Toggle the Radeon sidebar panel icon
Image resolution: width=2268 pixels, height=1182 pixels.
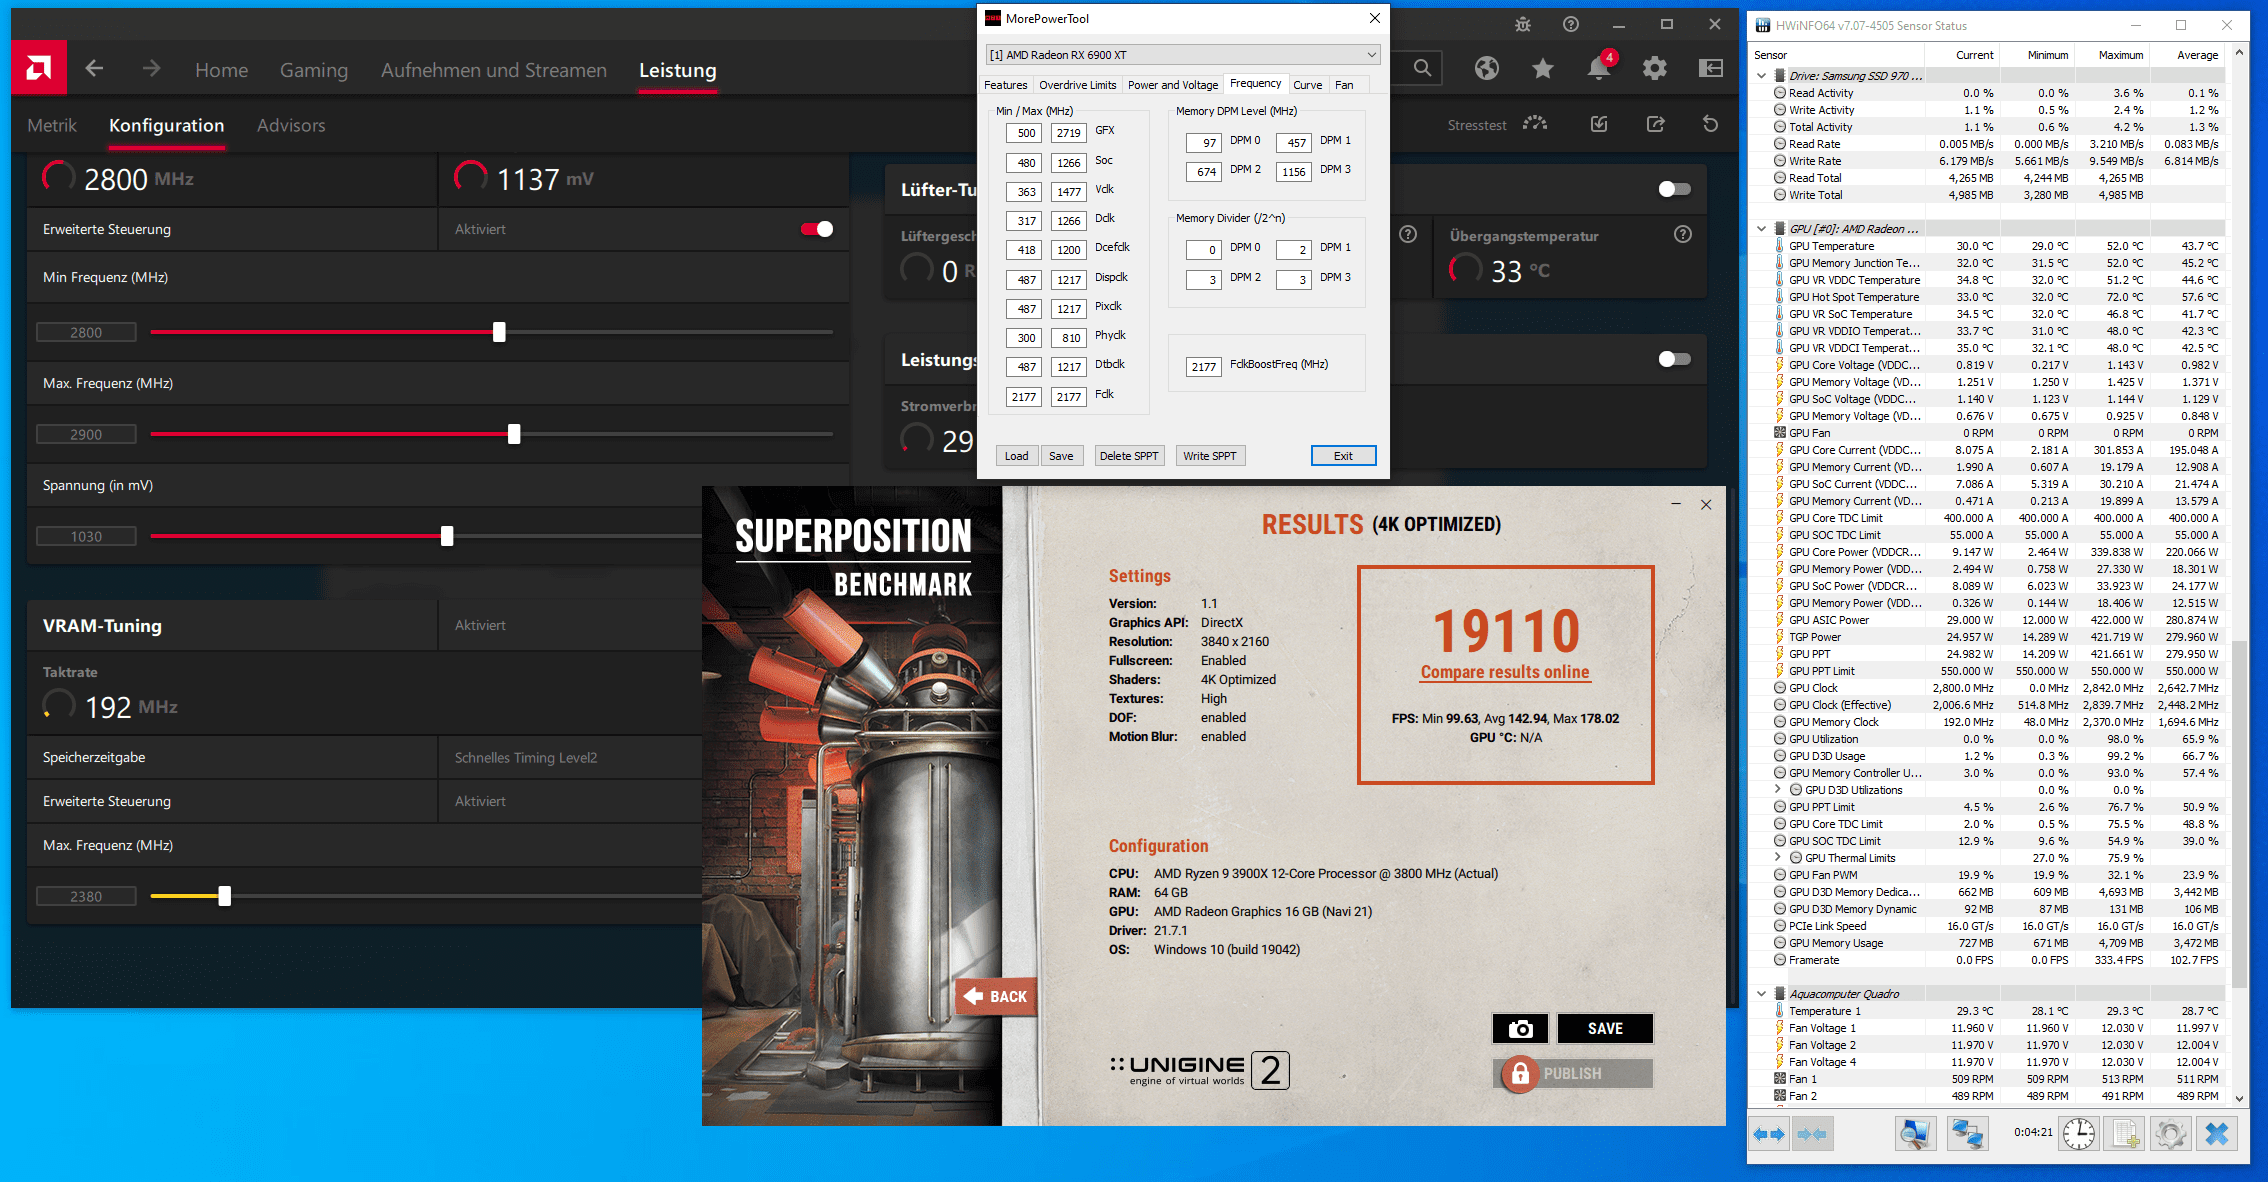pyautogui.click(x=1711, y=68)
